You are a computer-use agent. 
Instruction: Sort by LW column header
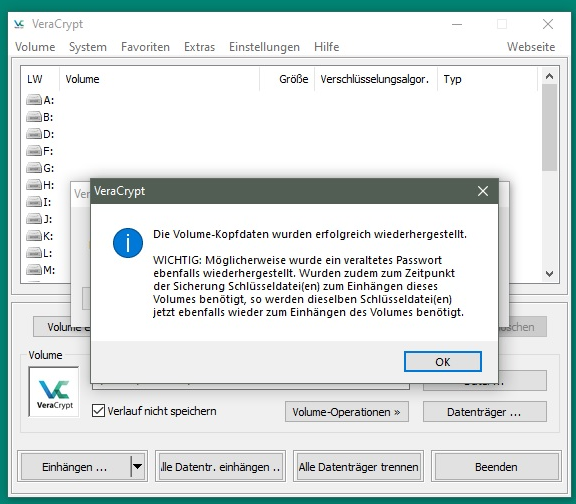click(x=40, y=79)
